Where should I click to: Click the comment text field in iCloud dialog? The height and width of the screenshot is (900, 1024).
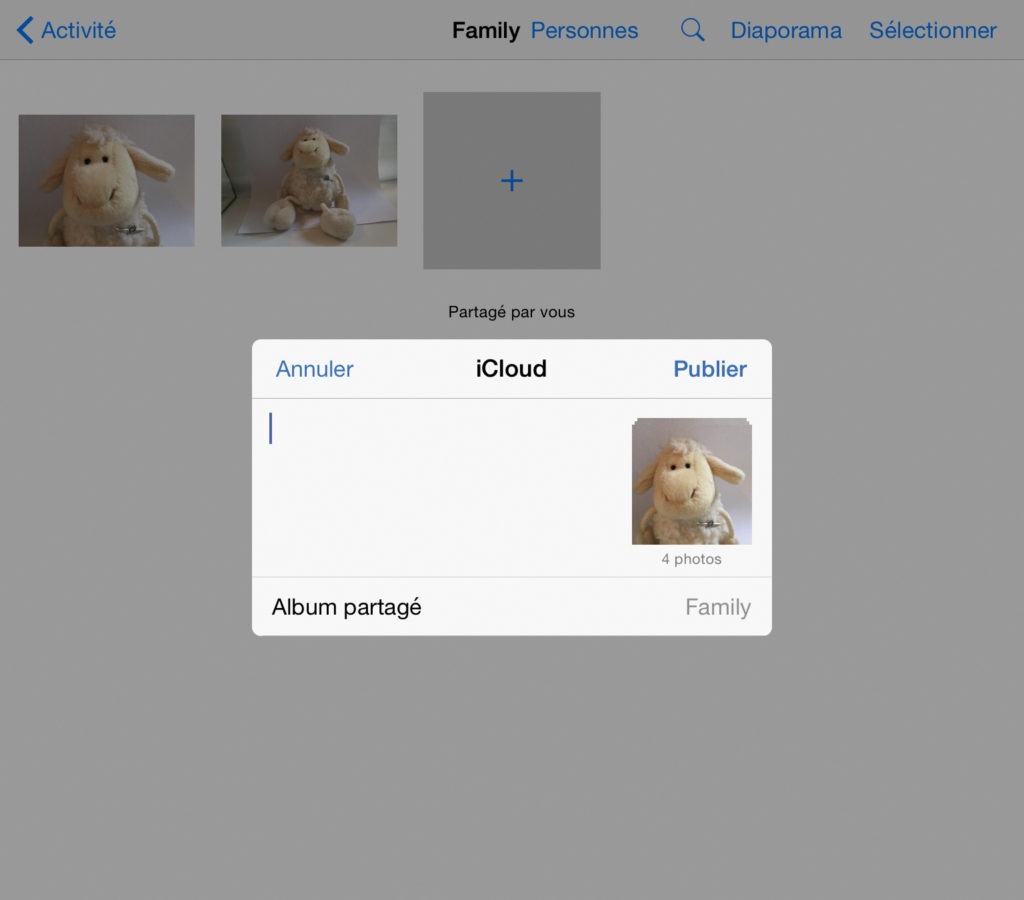pyautogui.click(x=441, y=487)
